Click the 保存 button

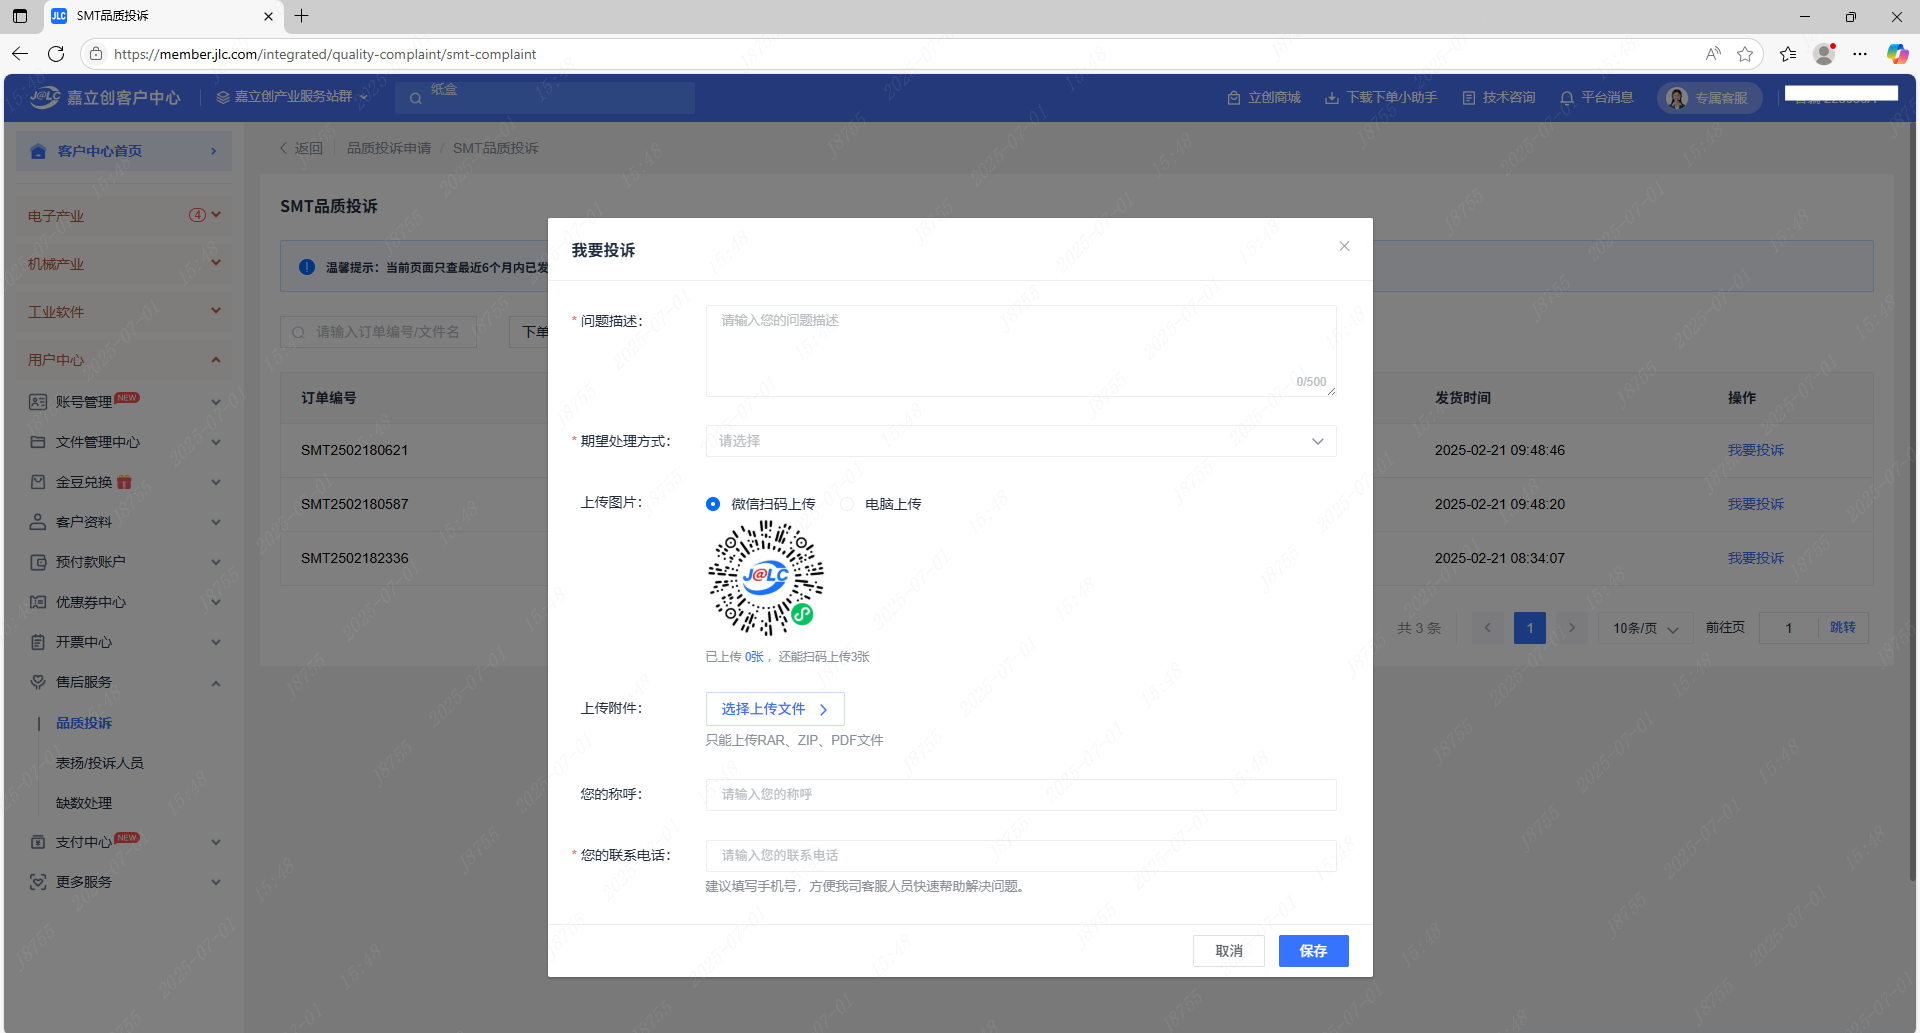(x=1314, y=951)
